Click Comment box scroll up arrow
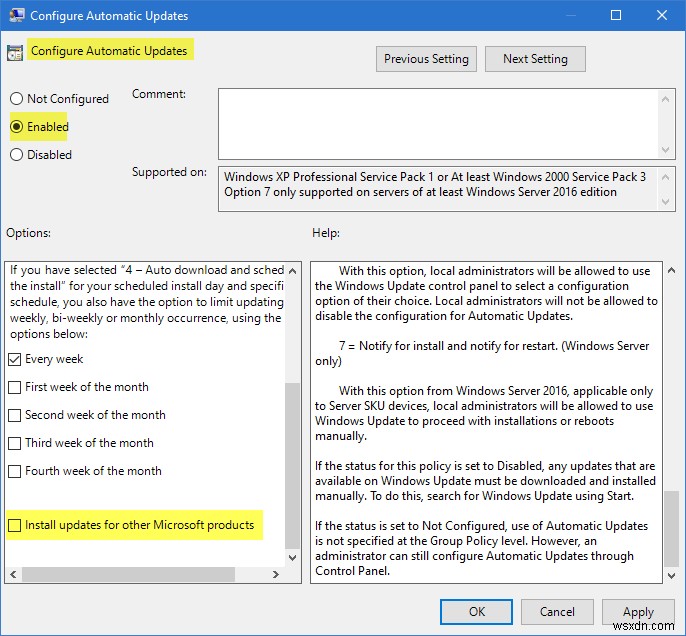Image resolution: width=686 pixels, height=636 pixels. pyautogui.click(x=665, y=99)
